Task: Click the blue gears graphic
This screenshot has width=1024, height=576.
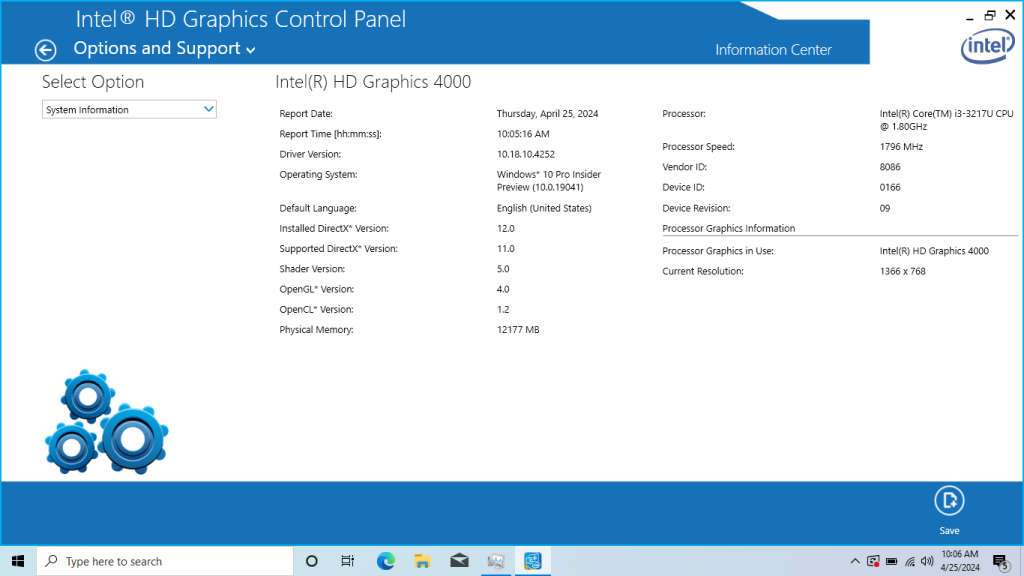Action: tap(106, 422)
